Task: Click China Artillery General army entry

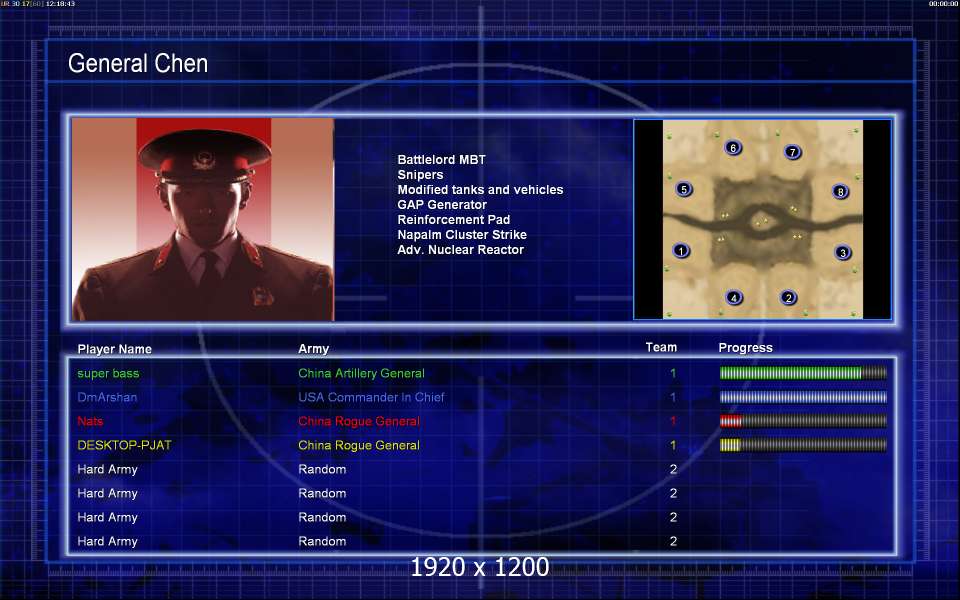Action: [361, 373]
